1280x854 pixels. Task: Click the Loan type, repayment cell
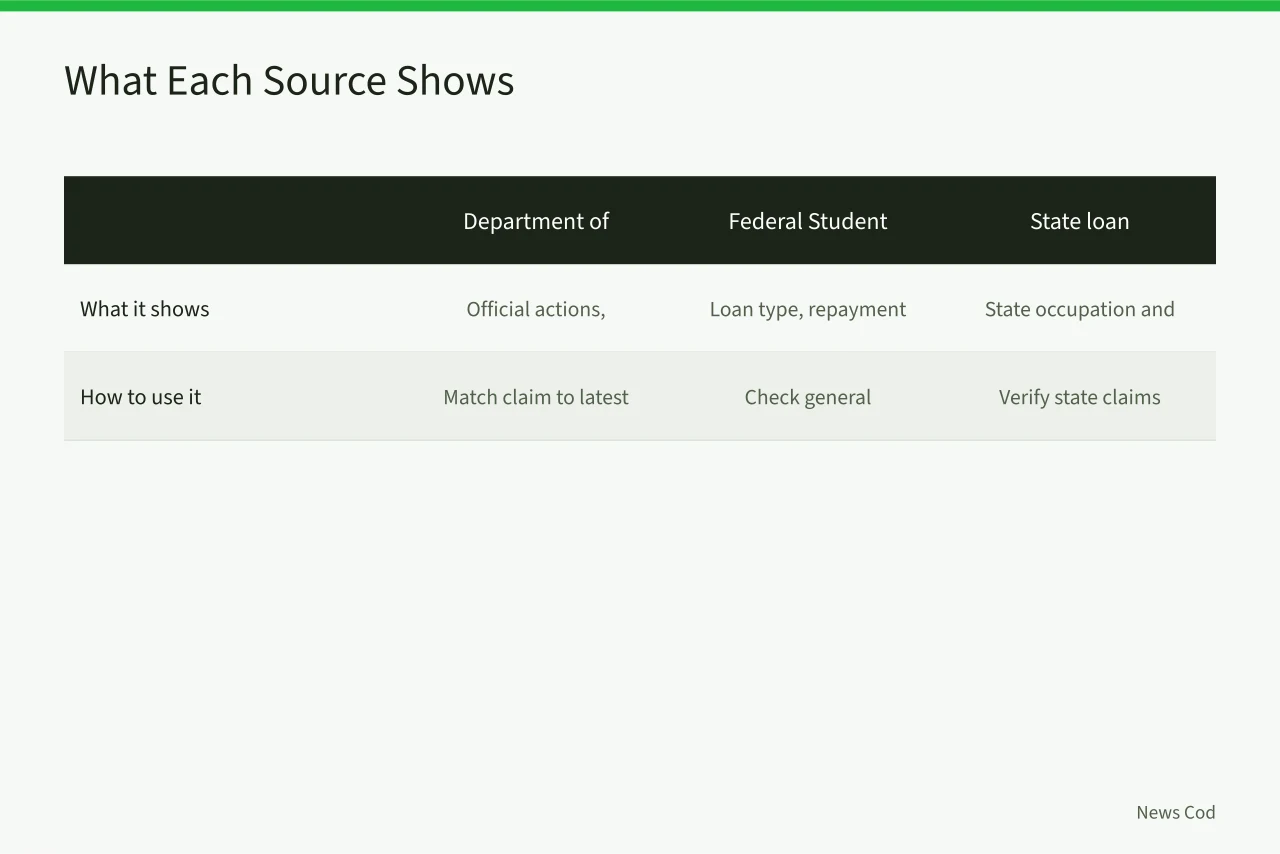click(x=808, y=309)
